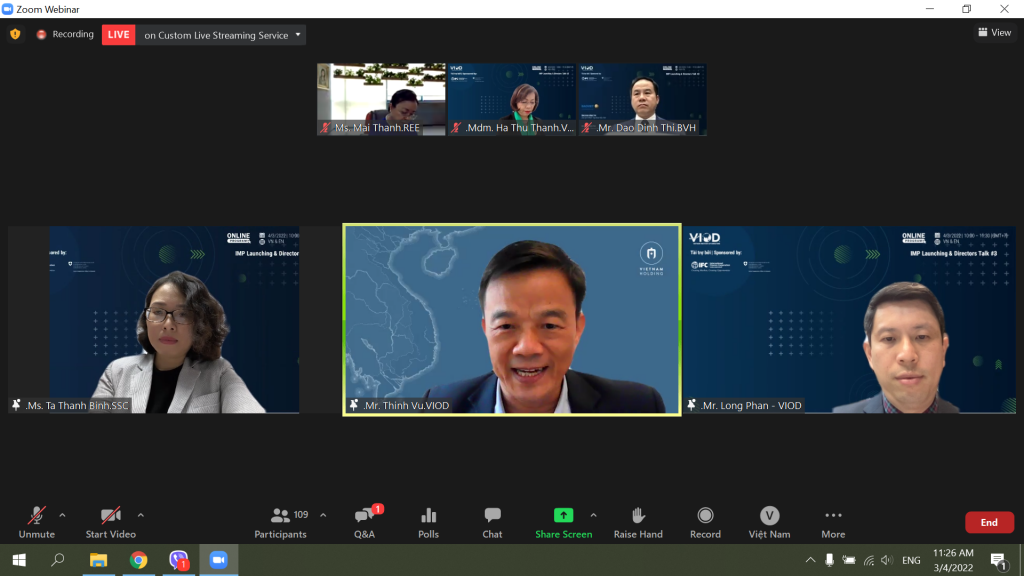Open Google Chrome from the taskbar
Screen dimensions: 1024x576
138,560
